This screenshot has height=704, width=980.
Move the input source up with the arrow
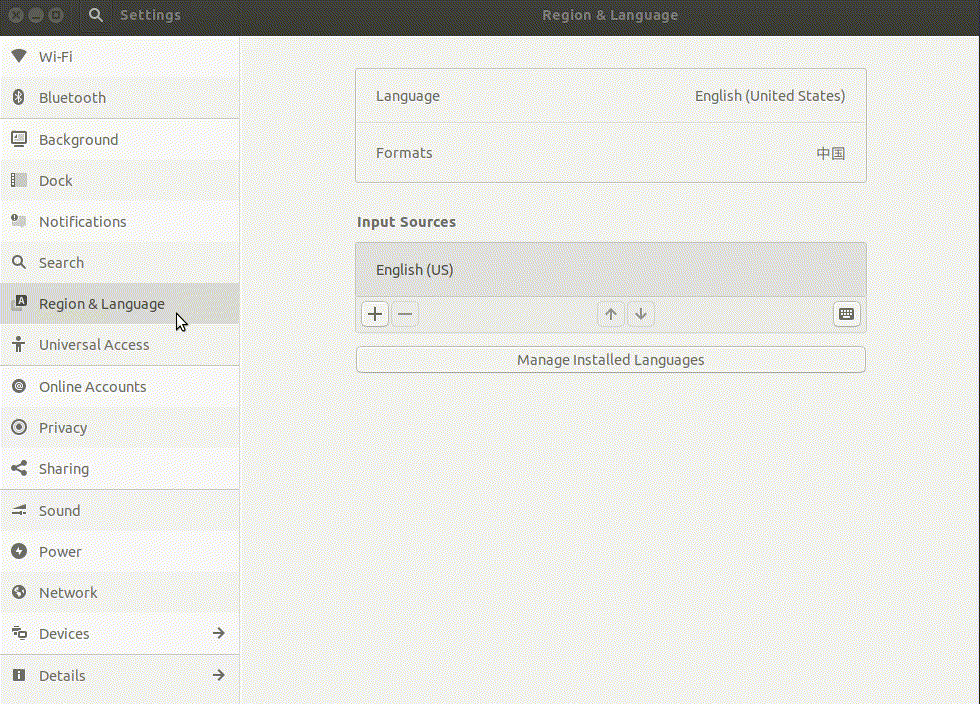click(611, 314)
